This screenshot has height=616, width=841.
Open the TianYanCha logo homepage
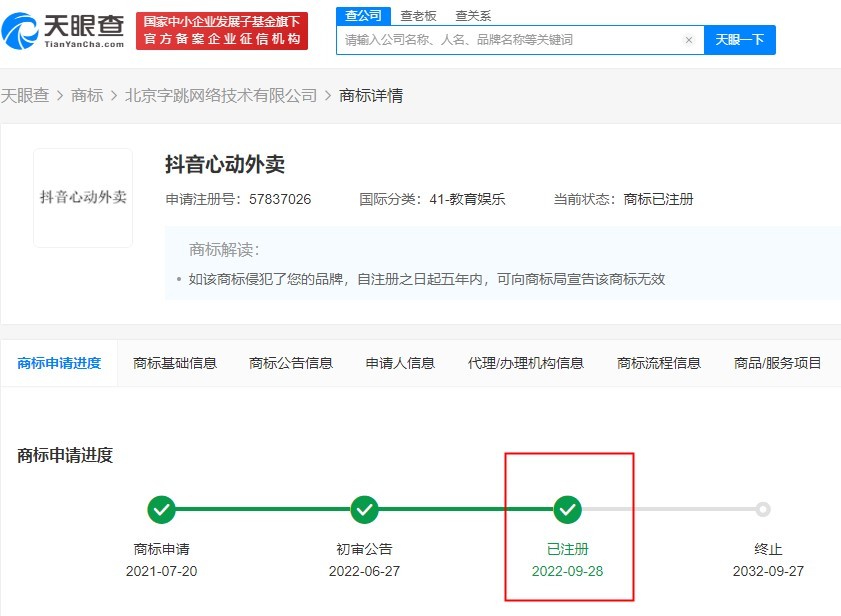click(63, 31)
